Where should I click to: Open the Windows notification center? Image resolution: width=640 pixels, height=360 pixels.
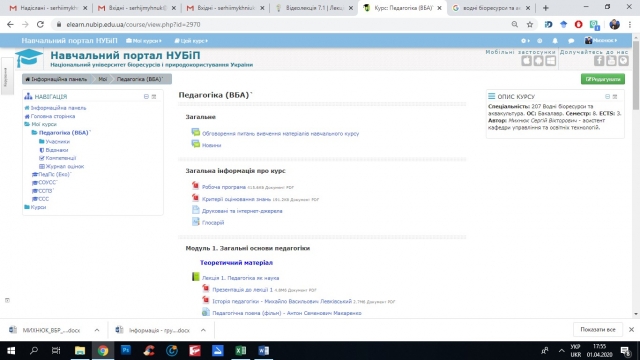(625, 351)
